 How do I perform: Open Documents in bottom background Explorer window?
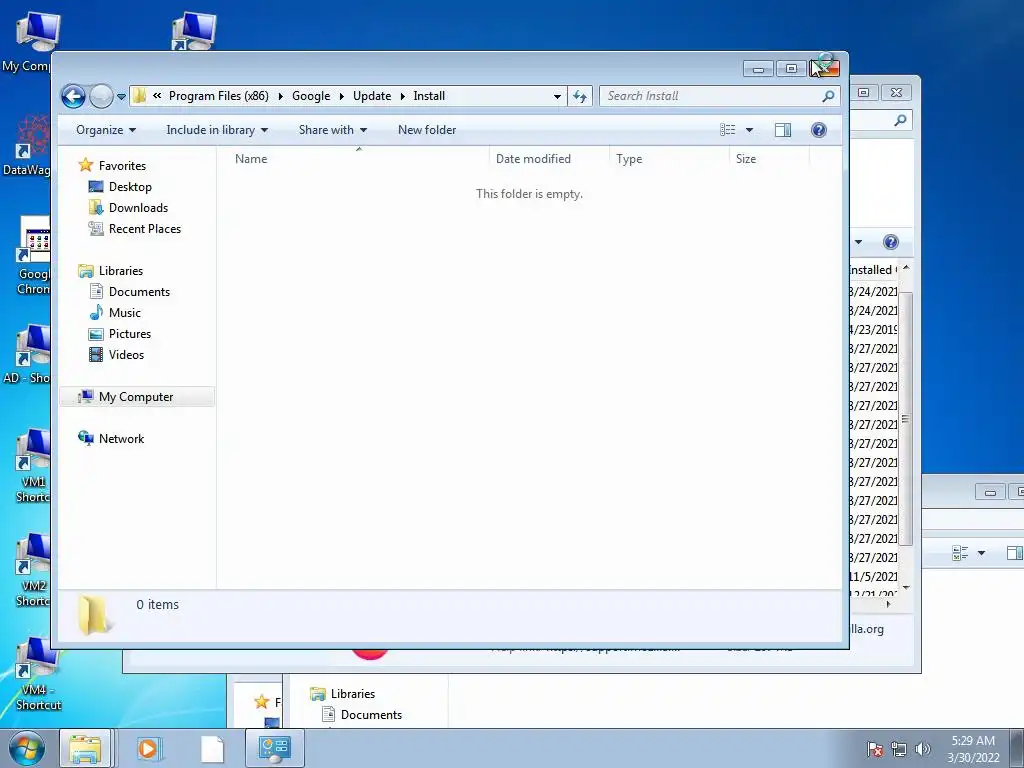pos(361,715)
